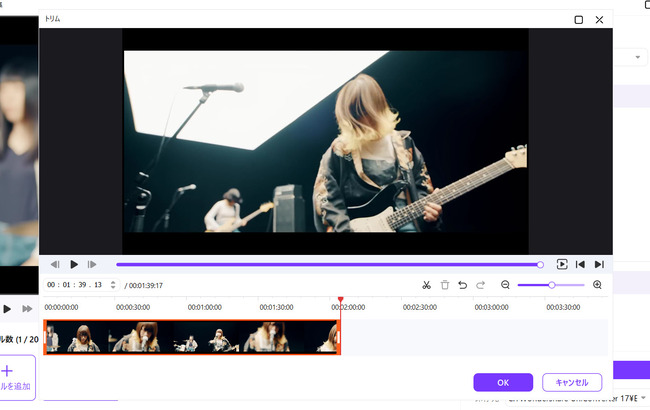Viewport: 650px width, 410px height.
Task: Click the play selected clip icon
Action: pyautogui.click(x=562, y=264)
